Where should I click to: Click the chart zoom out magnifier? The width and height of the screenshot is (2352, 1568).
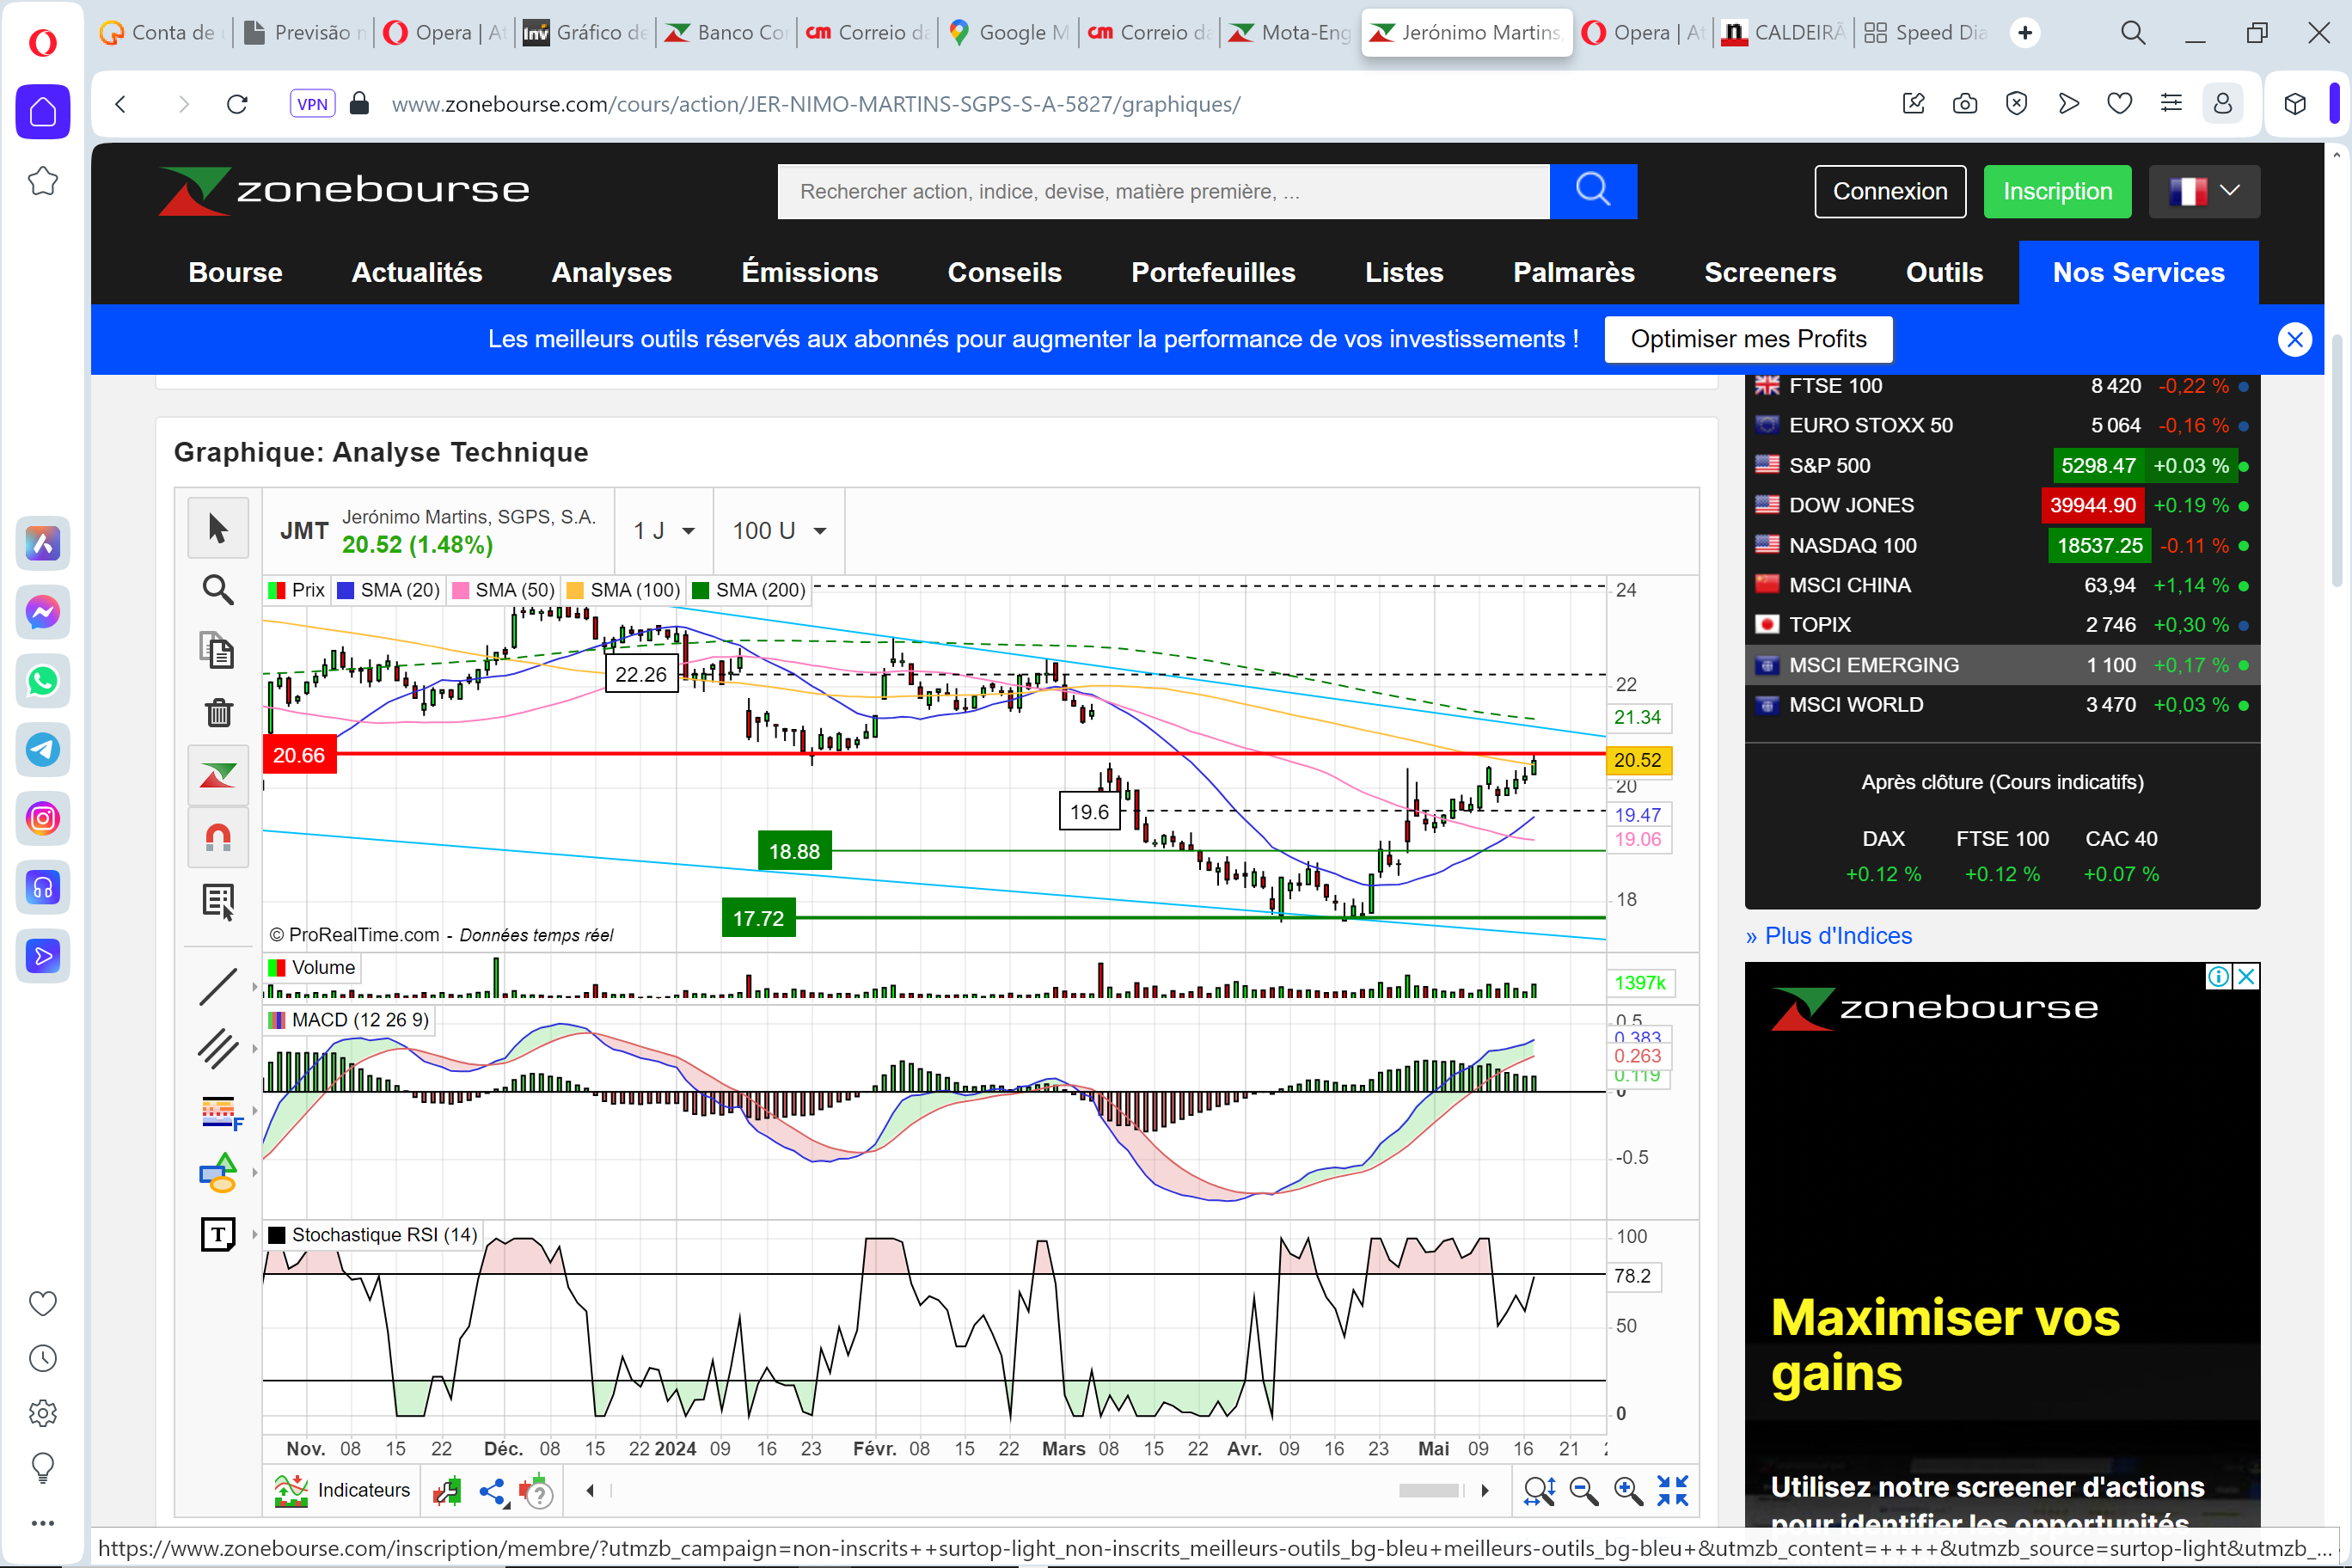(1583, 1491)
